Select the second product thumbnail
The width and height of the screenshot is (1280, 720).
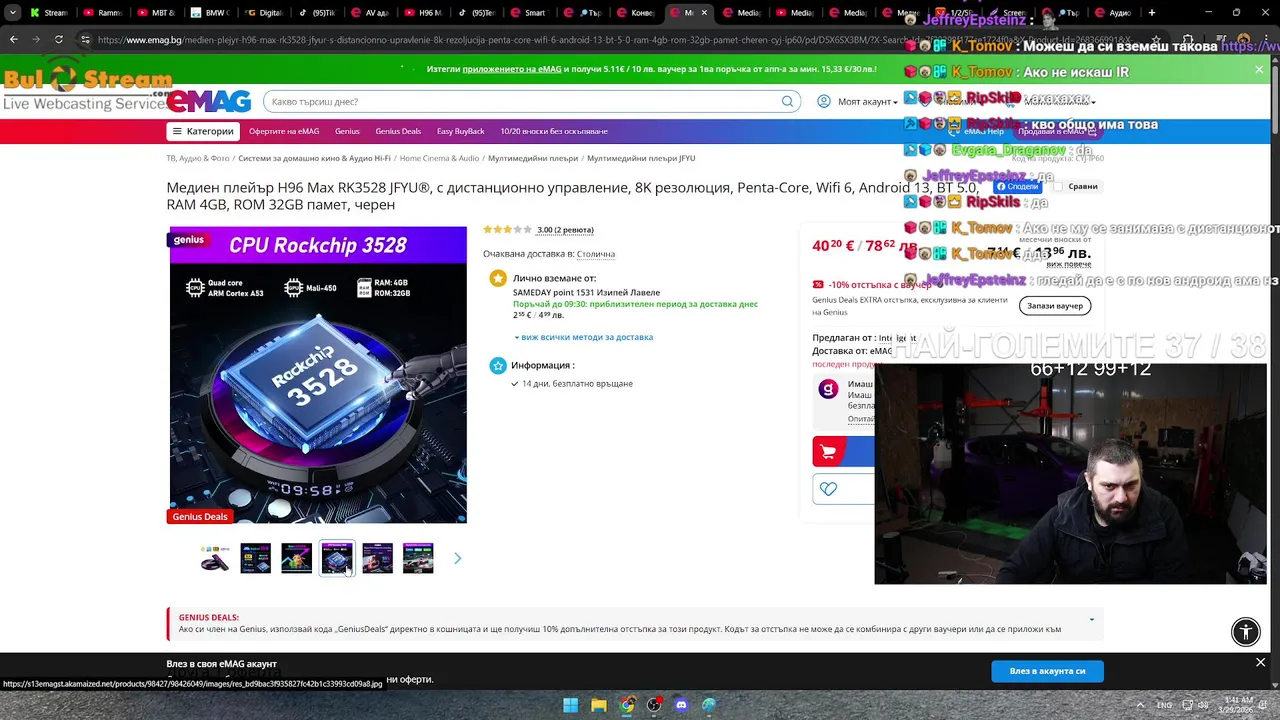[255, 558]
